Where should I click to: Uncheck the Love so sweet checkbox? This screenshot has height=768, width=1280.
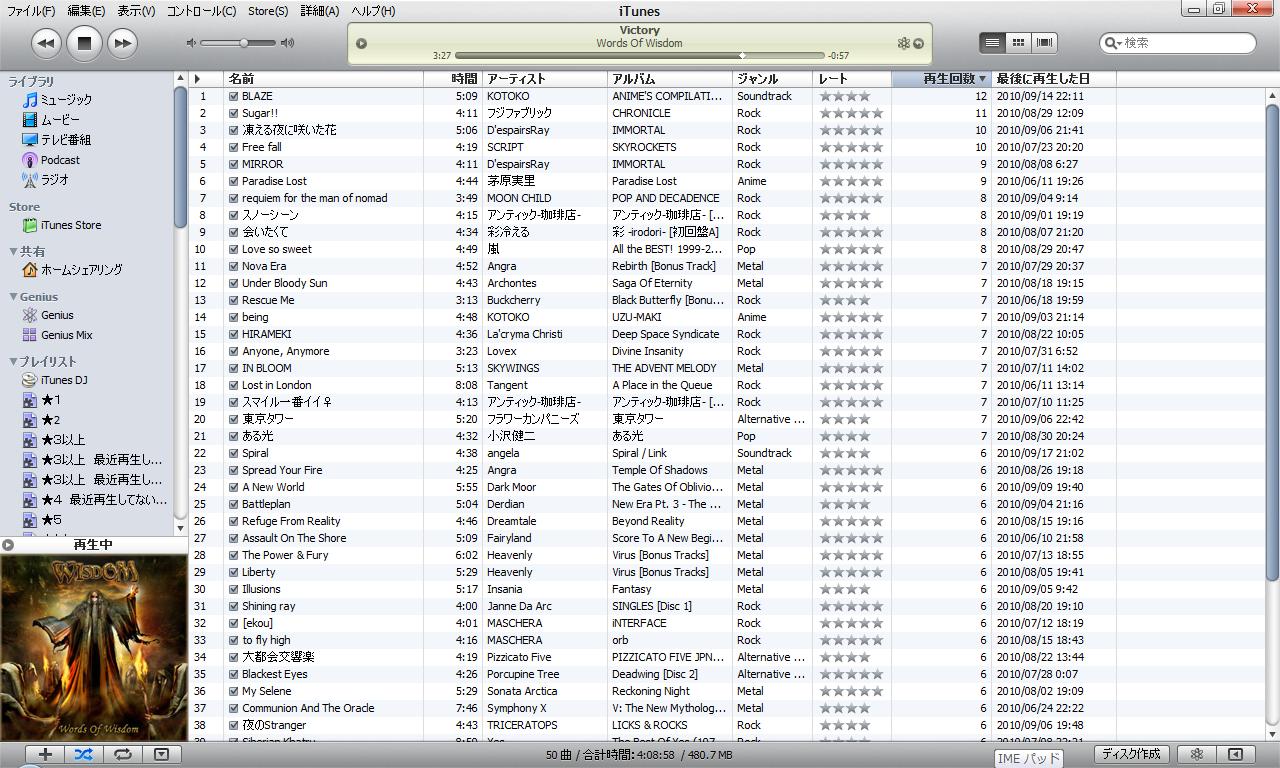(x=233, y=250)
